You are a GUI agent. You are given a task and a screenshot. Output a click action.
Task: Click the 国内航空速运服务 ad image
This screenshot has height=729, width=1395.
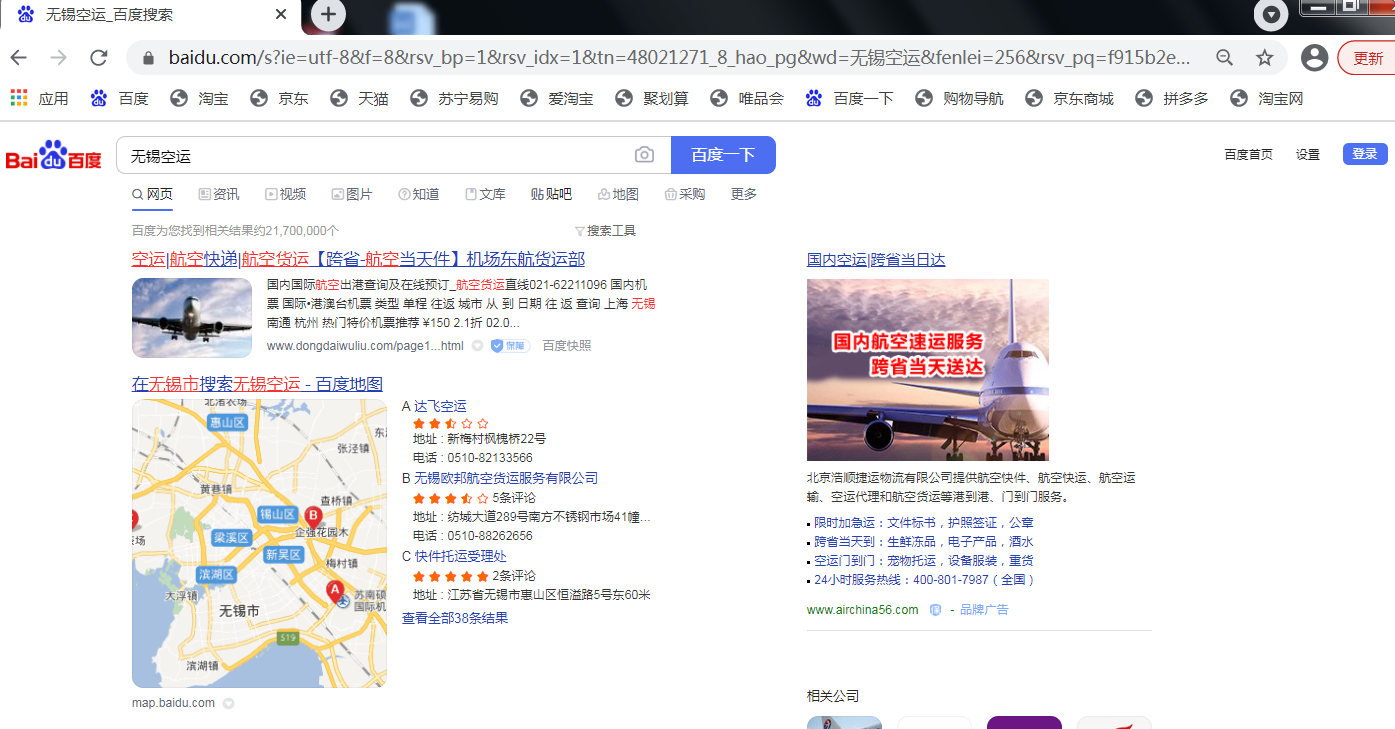coord(928,370)
